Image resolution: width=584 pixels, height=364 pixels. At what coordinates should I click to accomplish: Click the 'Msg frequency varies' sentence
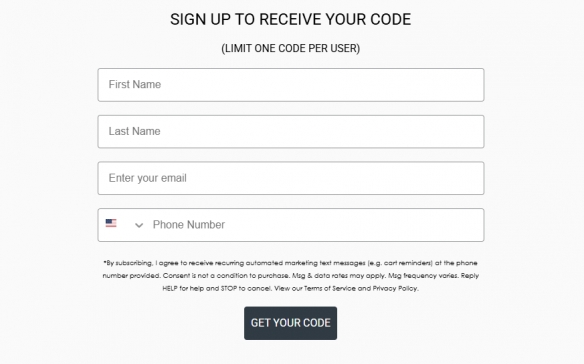coord(423,276)
